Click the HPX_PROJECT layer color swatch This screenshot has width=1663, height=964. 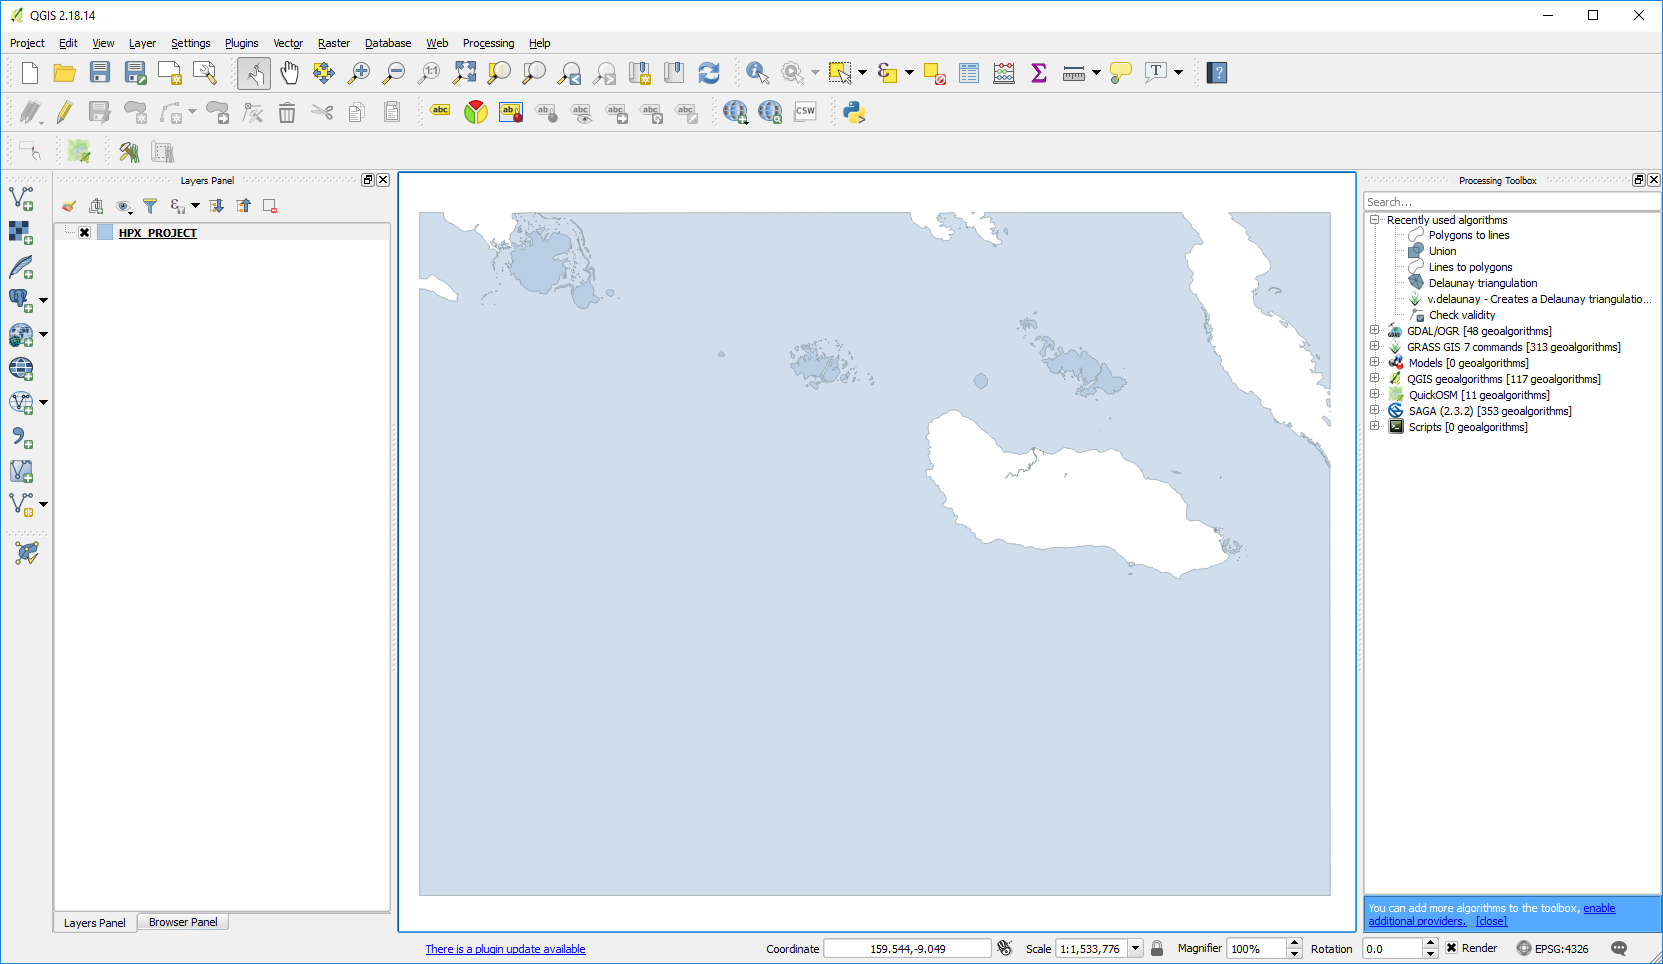(105, 233)
